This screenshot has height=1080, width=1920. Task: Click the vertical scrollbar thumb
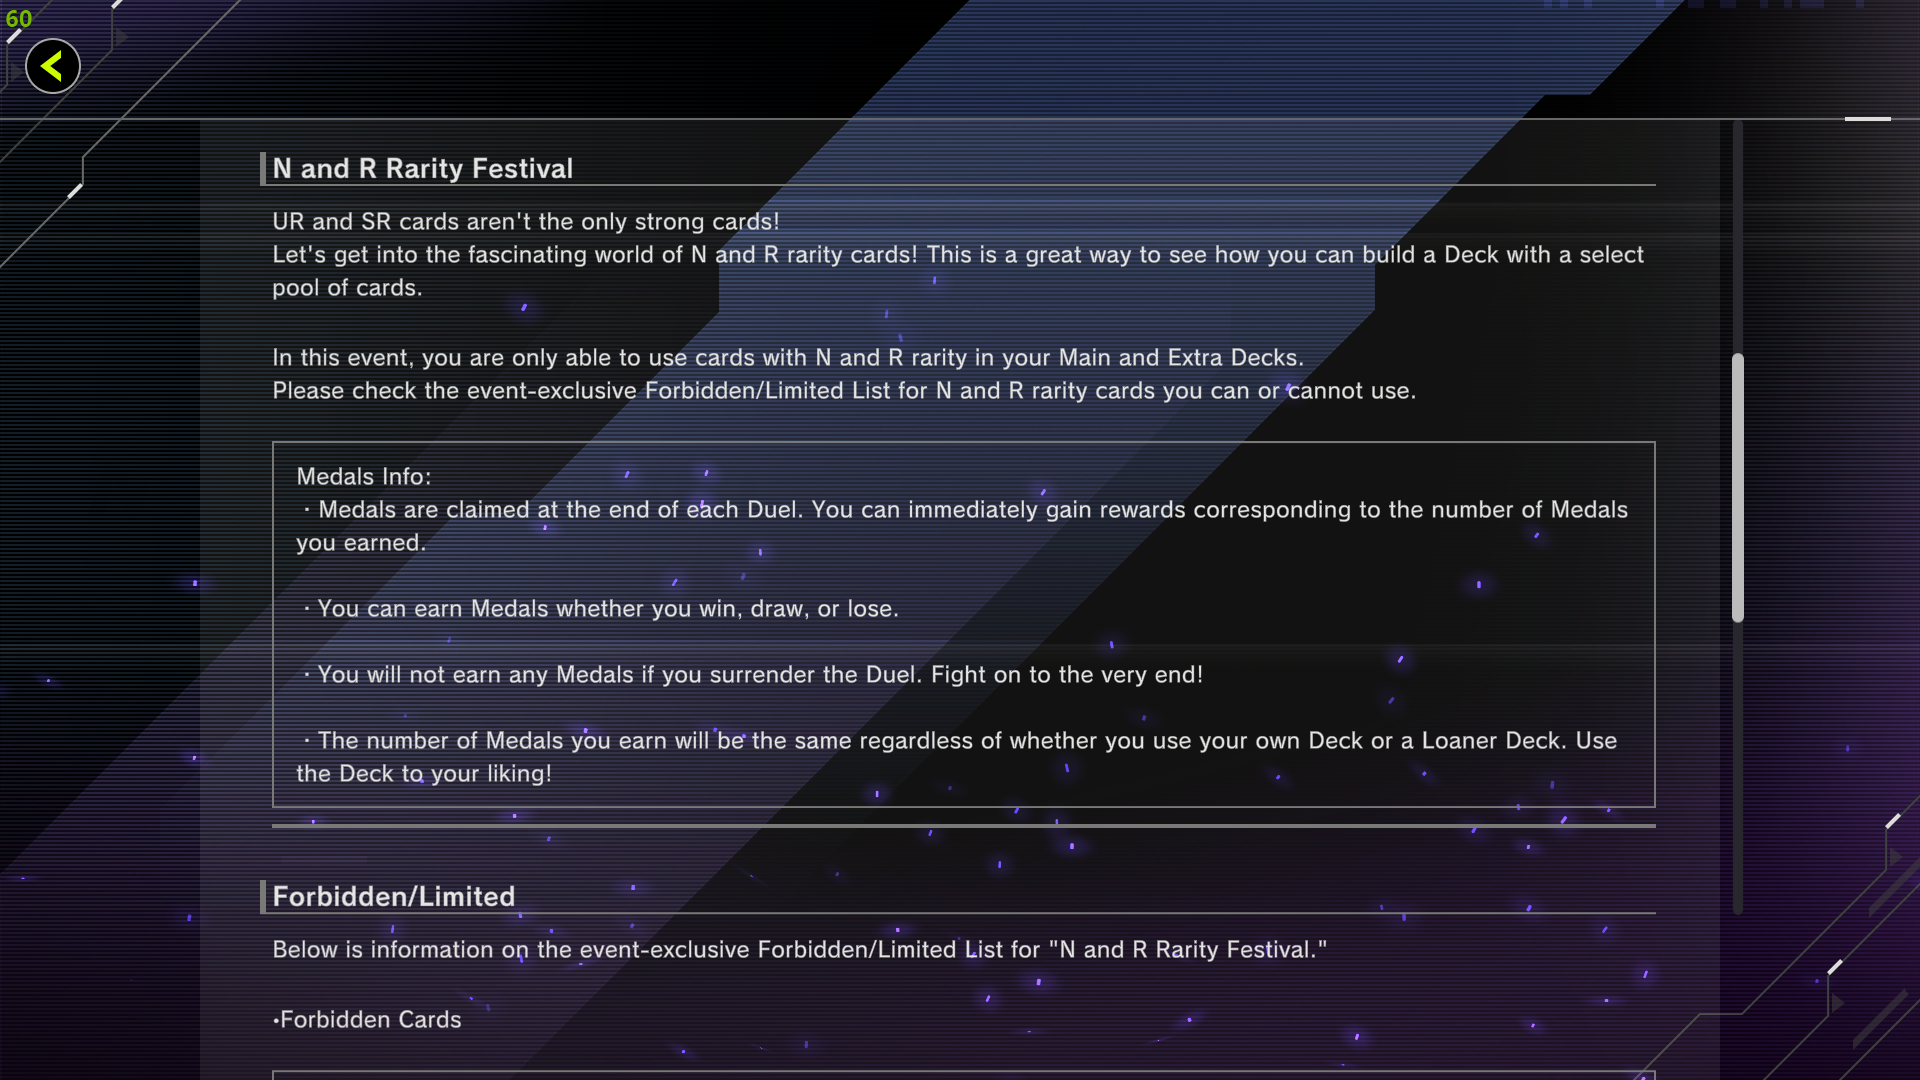point(1738,488)
